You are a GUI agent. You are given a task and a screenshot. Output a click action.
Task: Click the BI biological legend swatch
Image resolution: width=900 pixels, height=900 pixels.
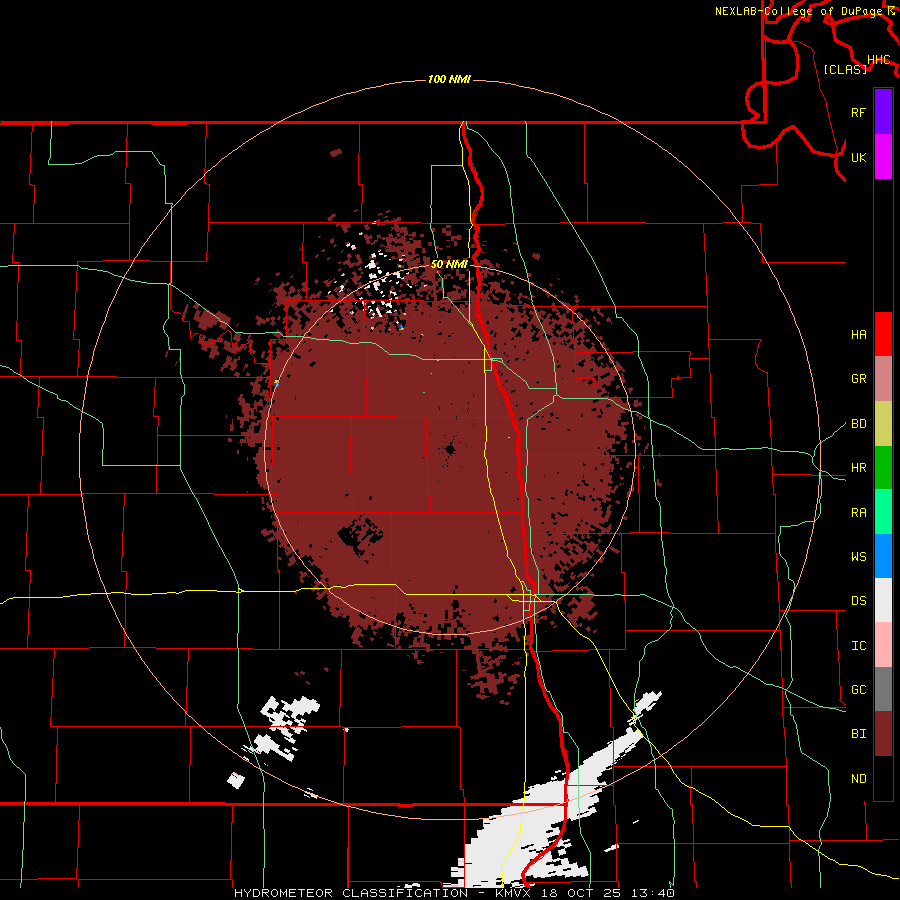(x=883, y=734)
